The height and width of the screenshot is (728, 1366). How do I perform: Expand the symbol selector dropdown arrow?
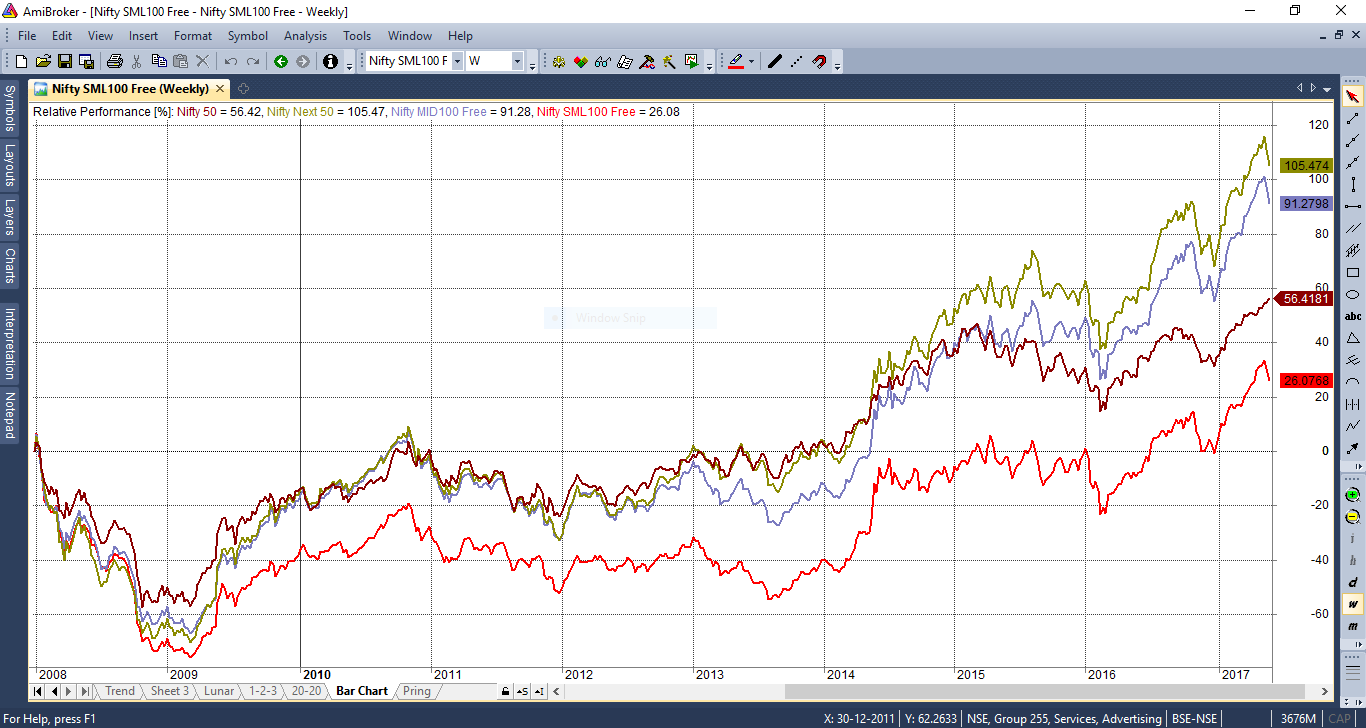[457, 61]
